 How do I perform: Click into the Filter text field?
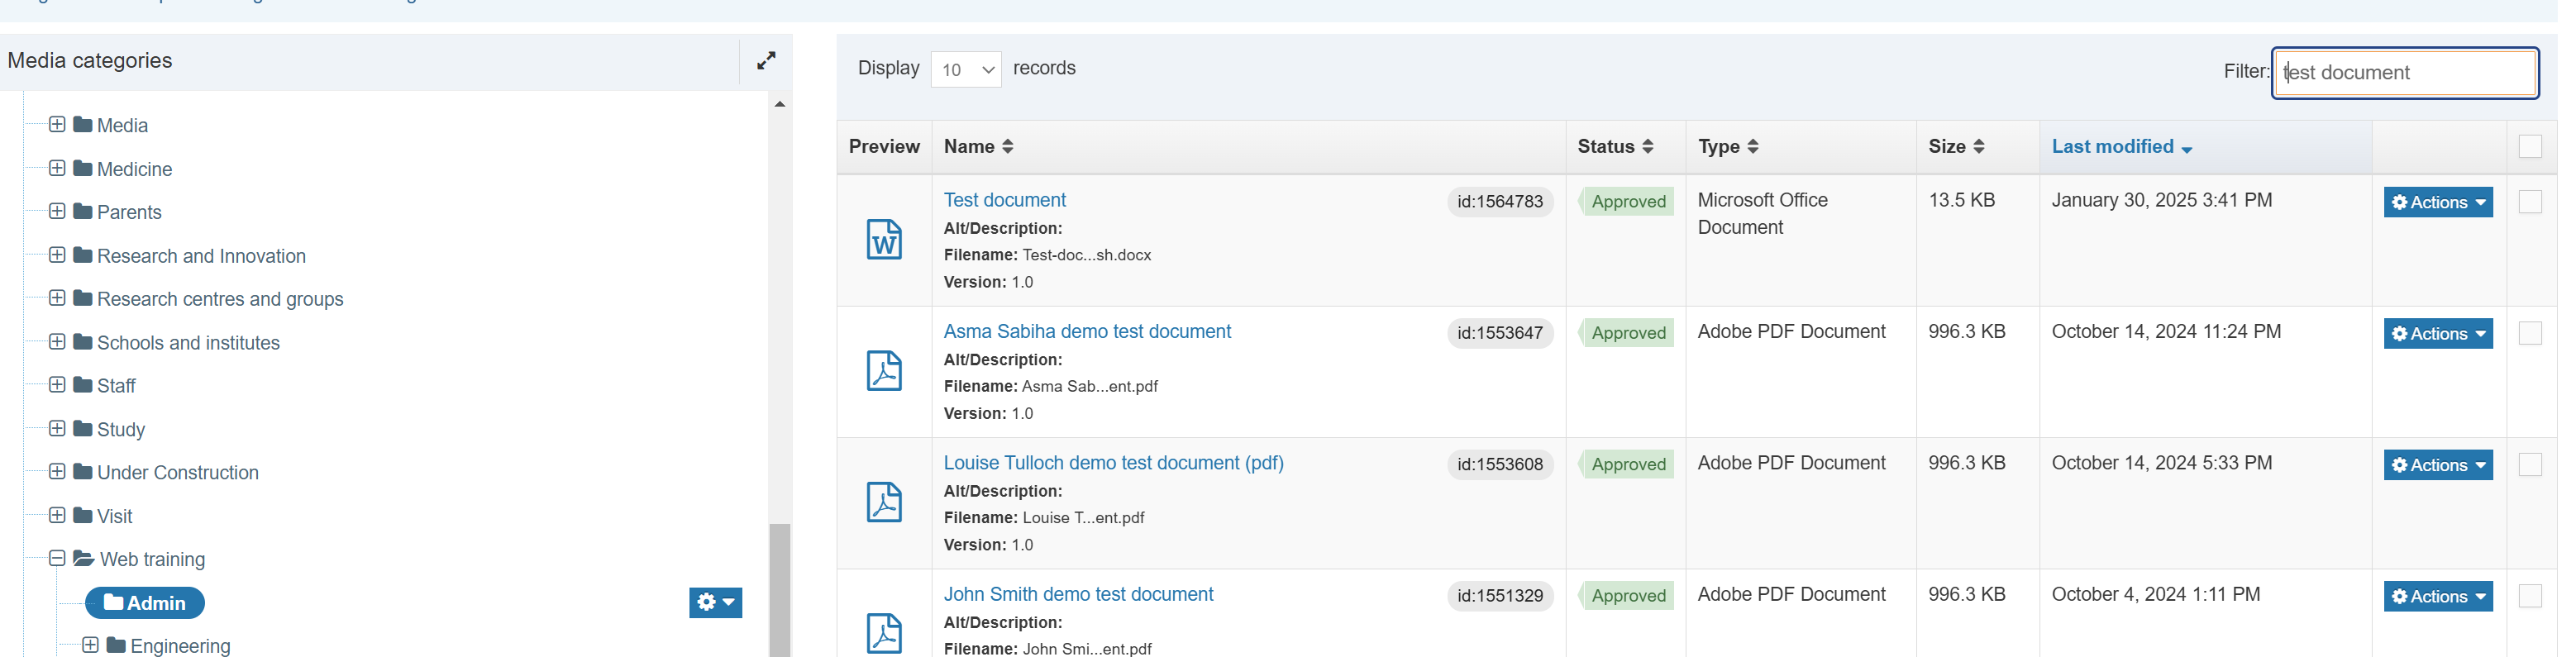point(2404,73)
